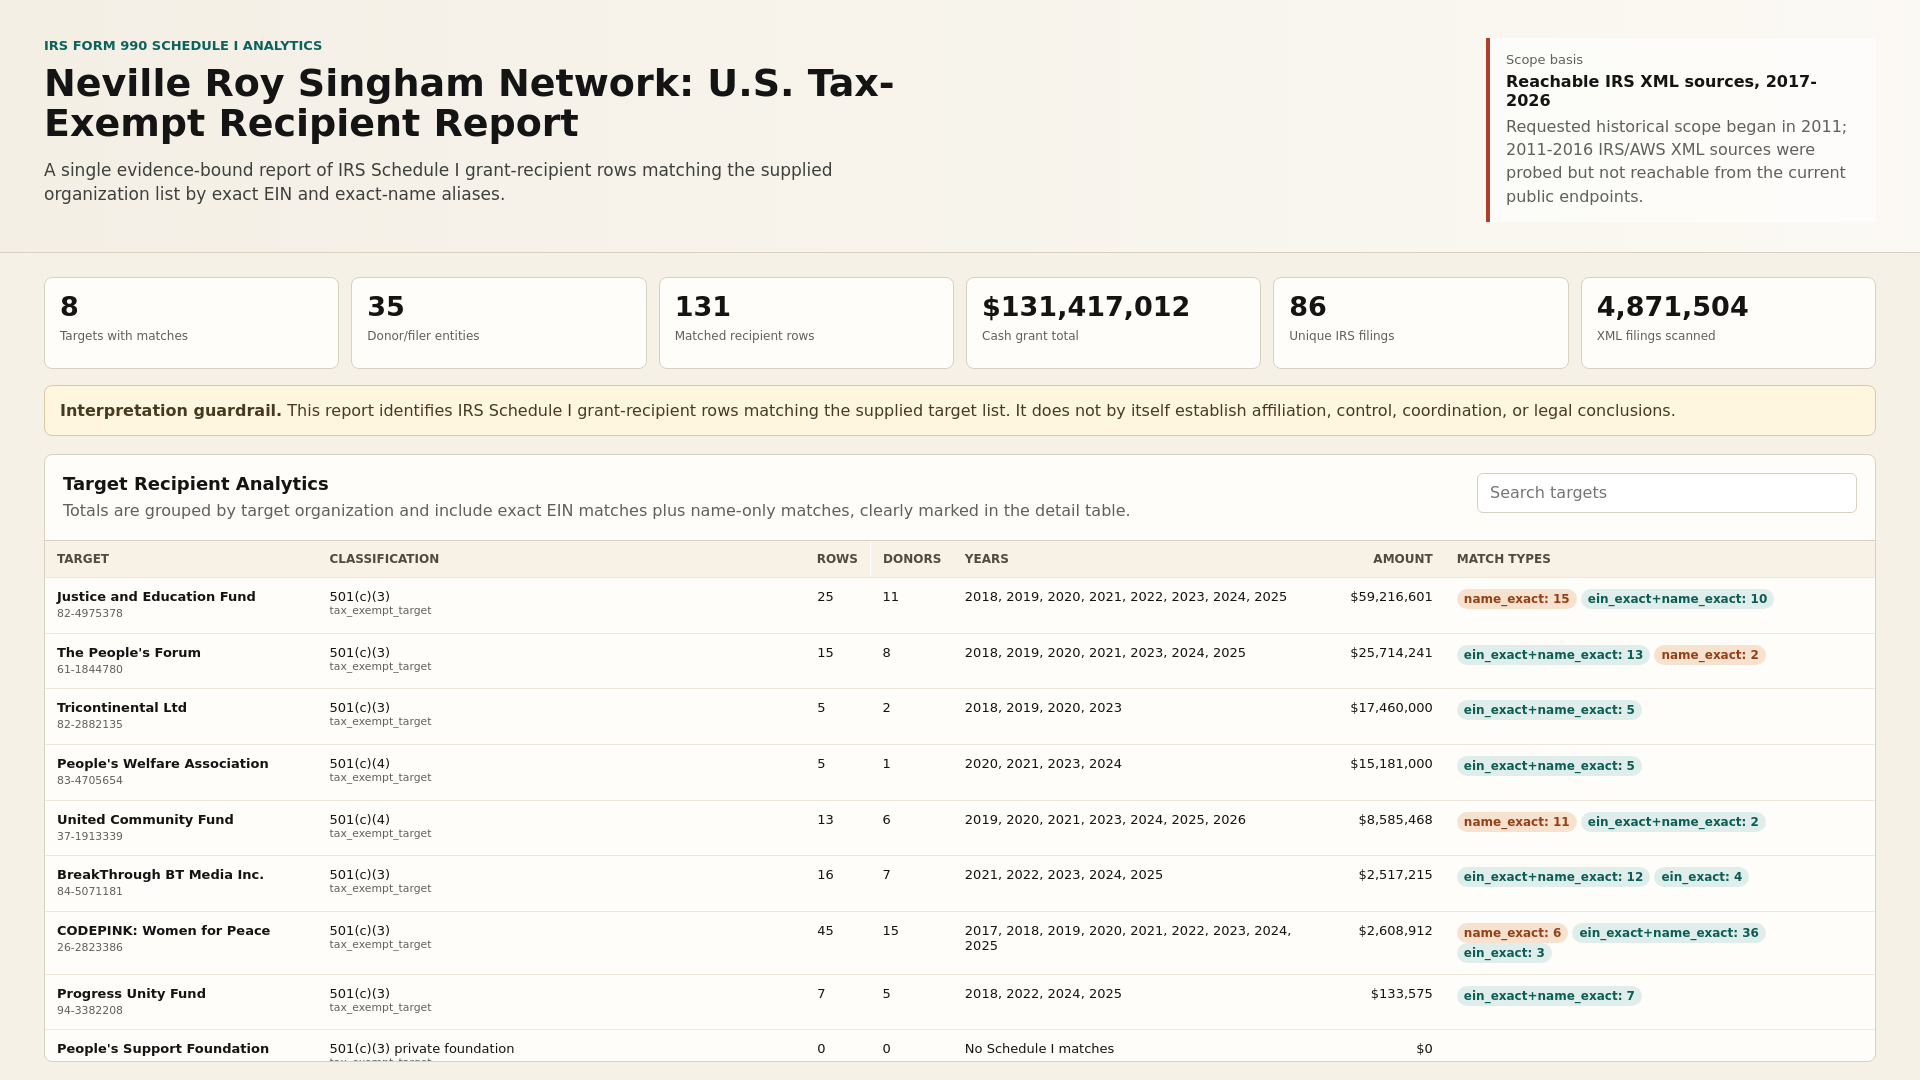The height and width of the screenshot is (1080, 1920).
Task: Click the Targets with matches stat card
Action: [x=191, y=323]
